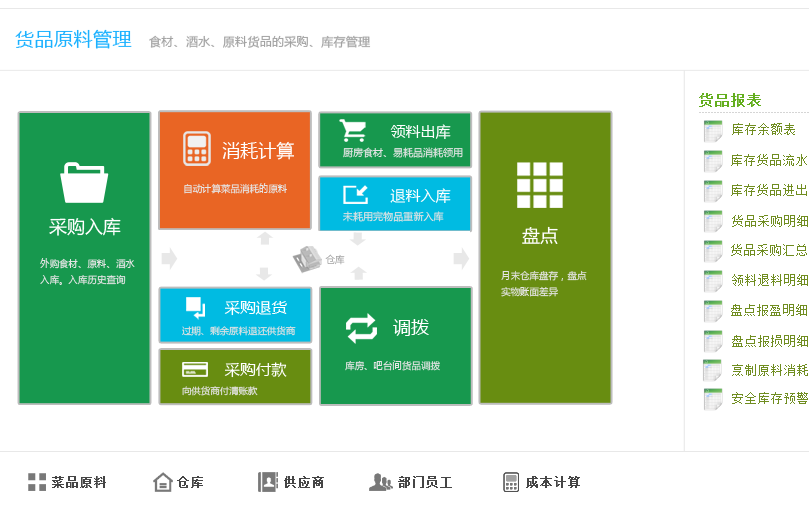809x531 pixels.
Task: Click the 采购退货 return icon
Action: click(196, 307)
